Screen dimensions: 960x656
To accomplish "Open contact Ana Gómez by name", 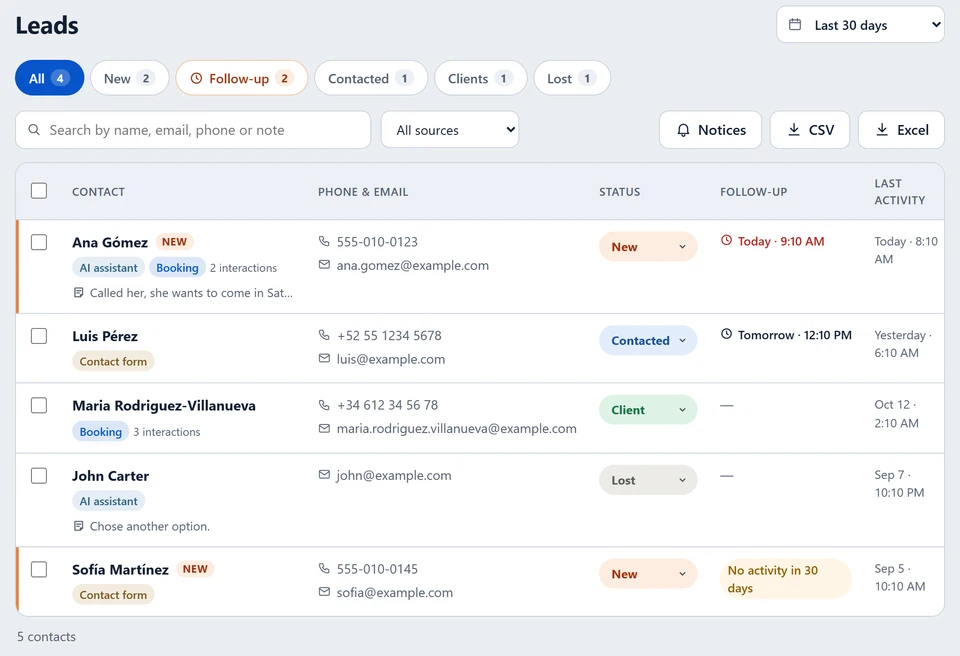I will 110,243.
